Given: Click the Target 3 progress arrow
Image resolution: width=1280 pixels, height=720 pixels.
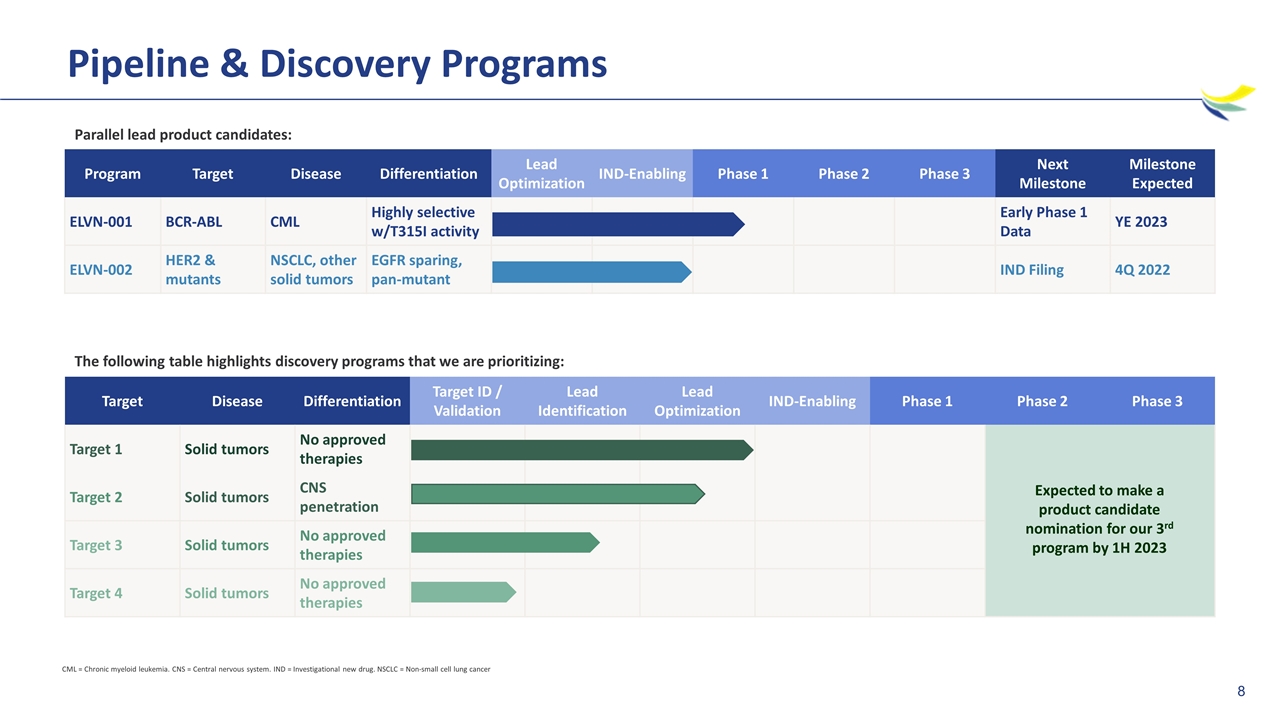Looking at the screenshot, I should coord(505,542).
